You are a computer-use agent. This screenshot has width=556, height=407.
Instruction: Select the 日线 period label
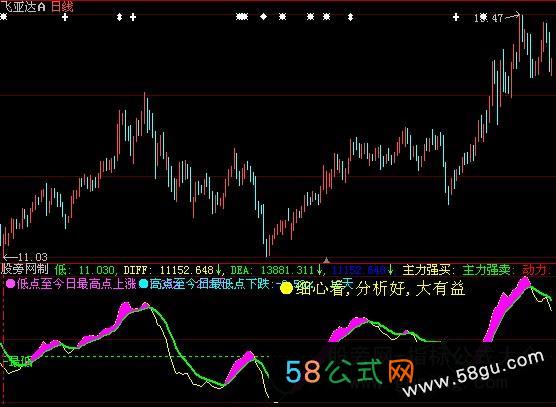click(62, 7)
